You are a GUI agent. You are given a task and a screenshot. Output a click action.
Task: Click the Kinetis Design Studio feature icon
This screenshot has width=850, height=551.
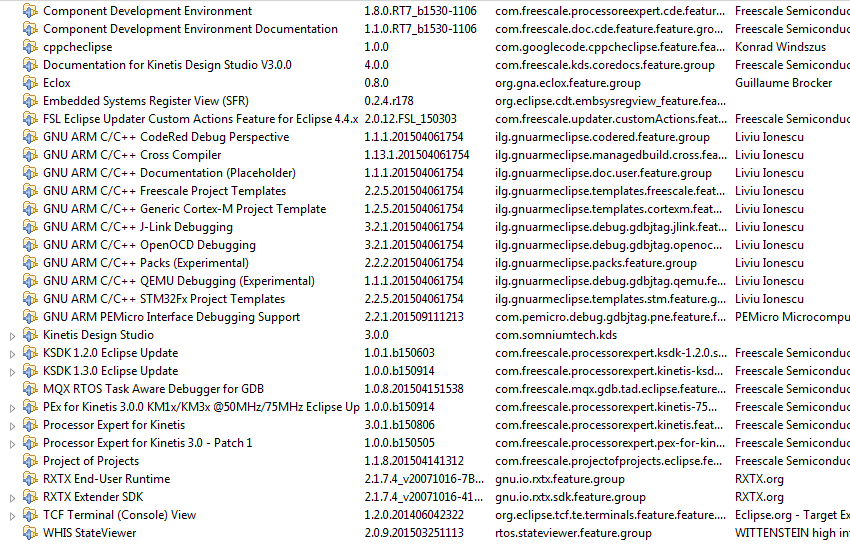[x=30, y=335]
